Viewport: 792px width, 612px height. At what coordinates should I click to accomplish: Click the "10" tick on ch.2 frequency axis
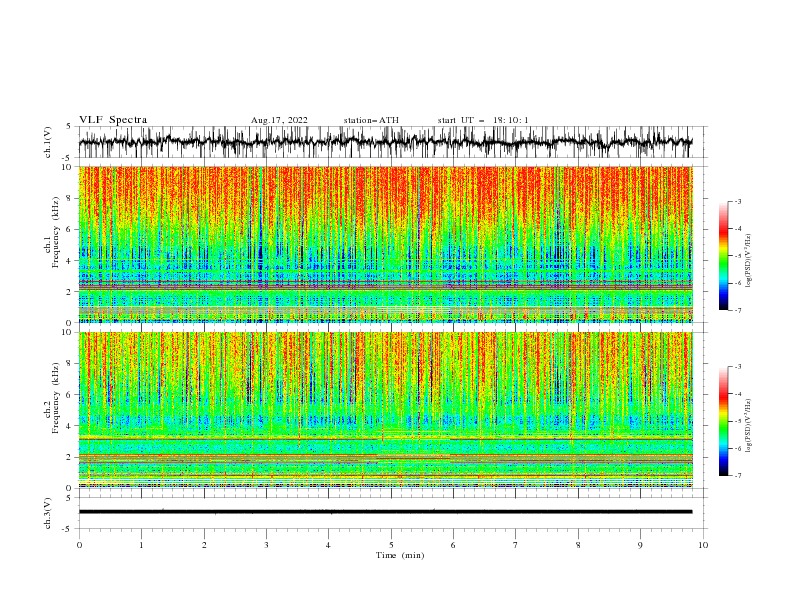coord(68,332)
